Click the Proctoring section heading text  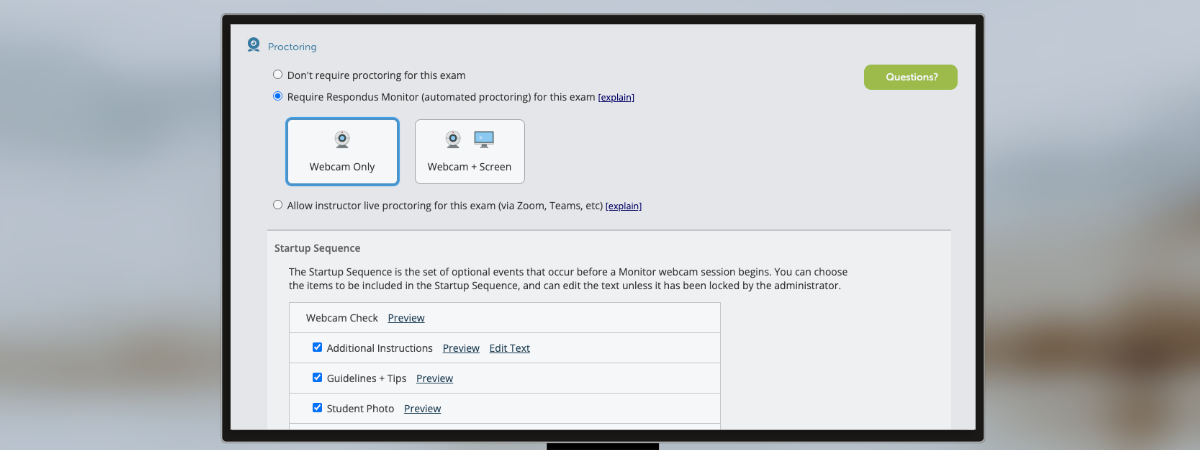292,46
